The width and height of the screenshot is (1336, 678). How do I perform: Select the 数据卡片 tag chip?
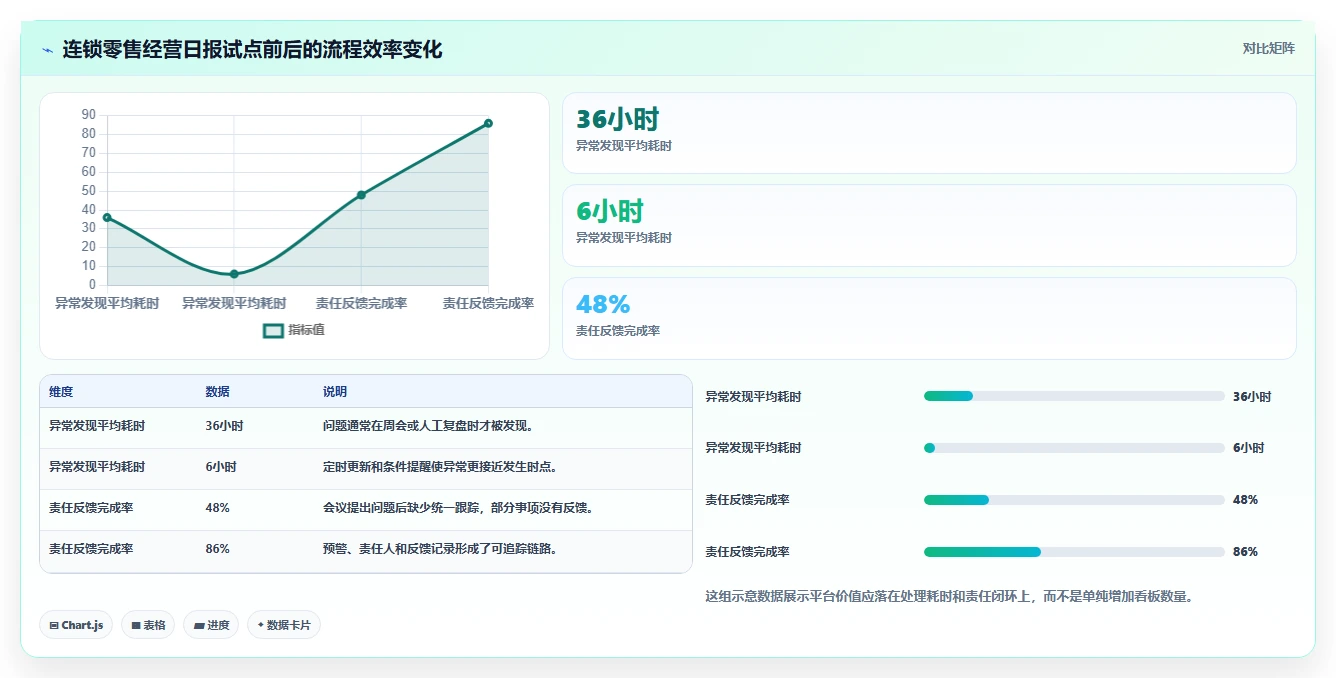click(x=284, y=625)
